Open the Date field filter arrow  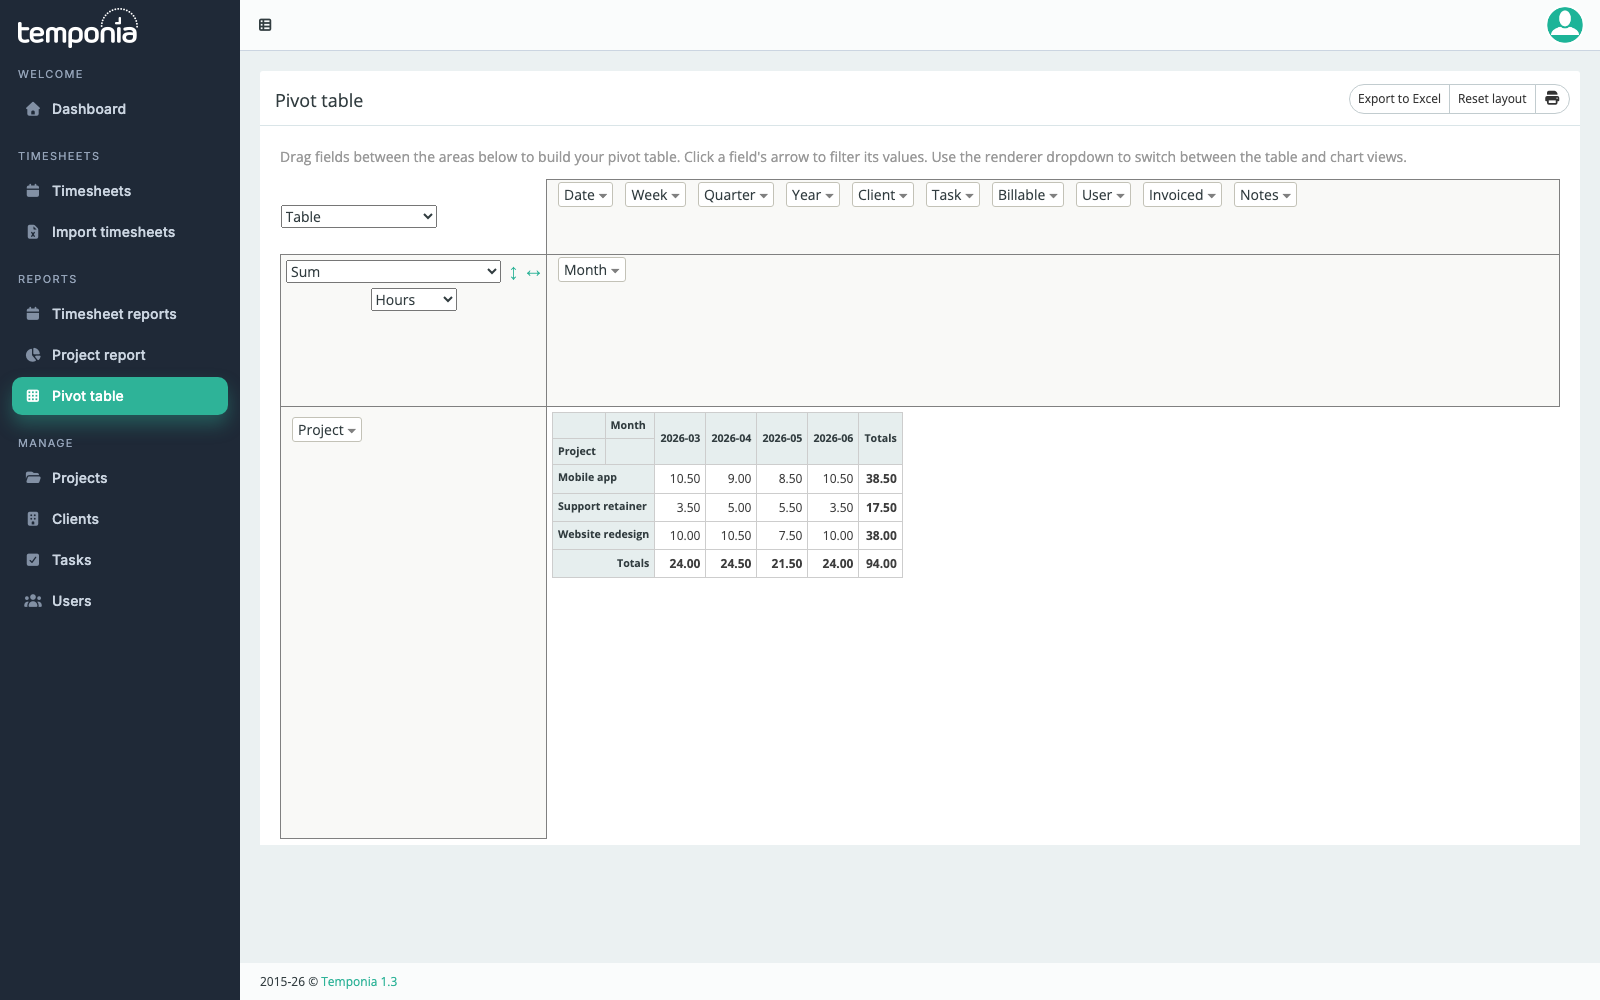(x=603, y=196)
